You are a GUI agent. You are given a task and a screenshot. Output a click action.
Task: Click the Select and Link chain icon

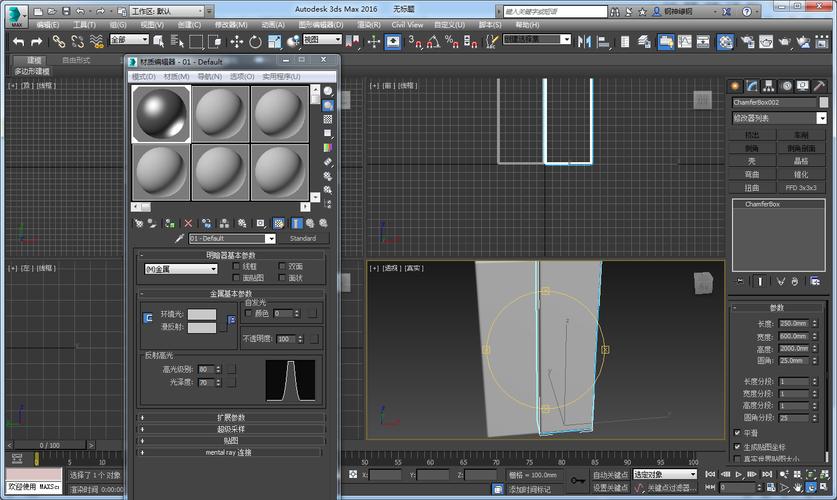tap(58, 41)
